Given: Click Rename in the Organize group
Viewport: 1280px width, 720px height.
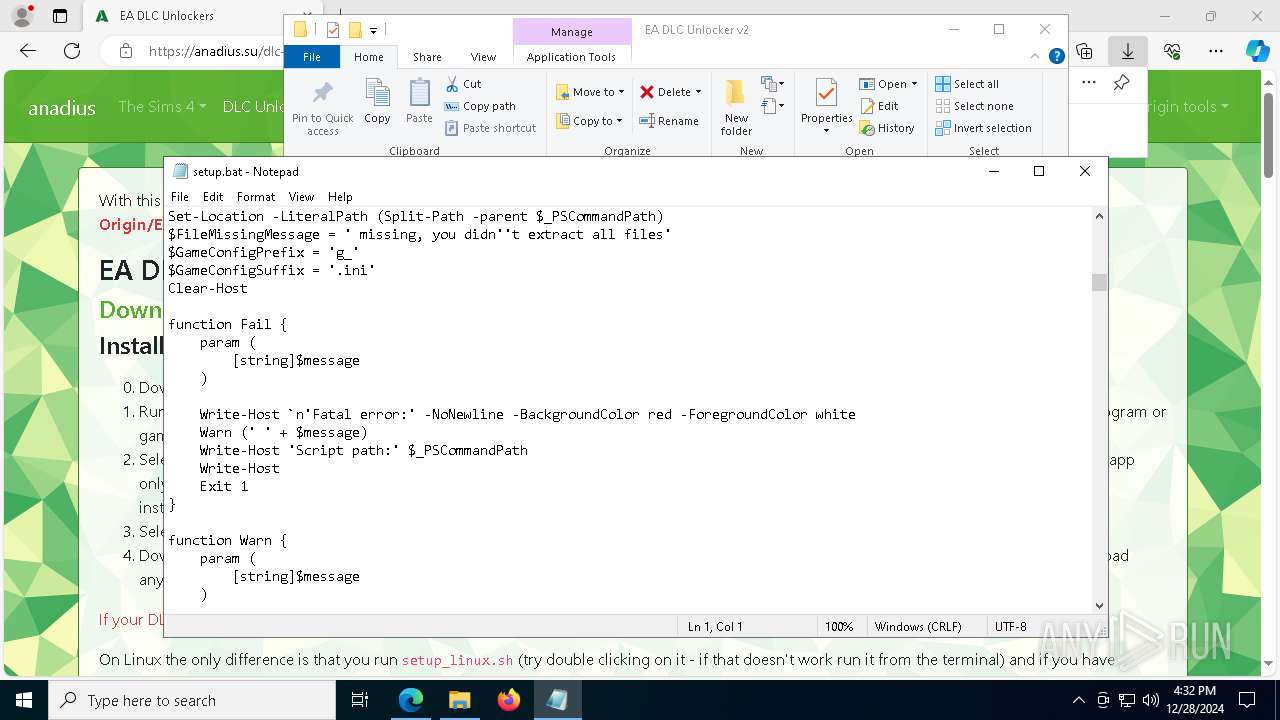Looking at the screenshot, I should coord(669,121).
